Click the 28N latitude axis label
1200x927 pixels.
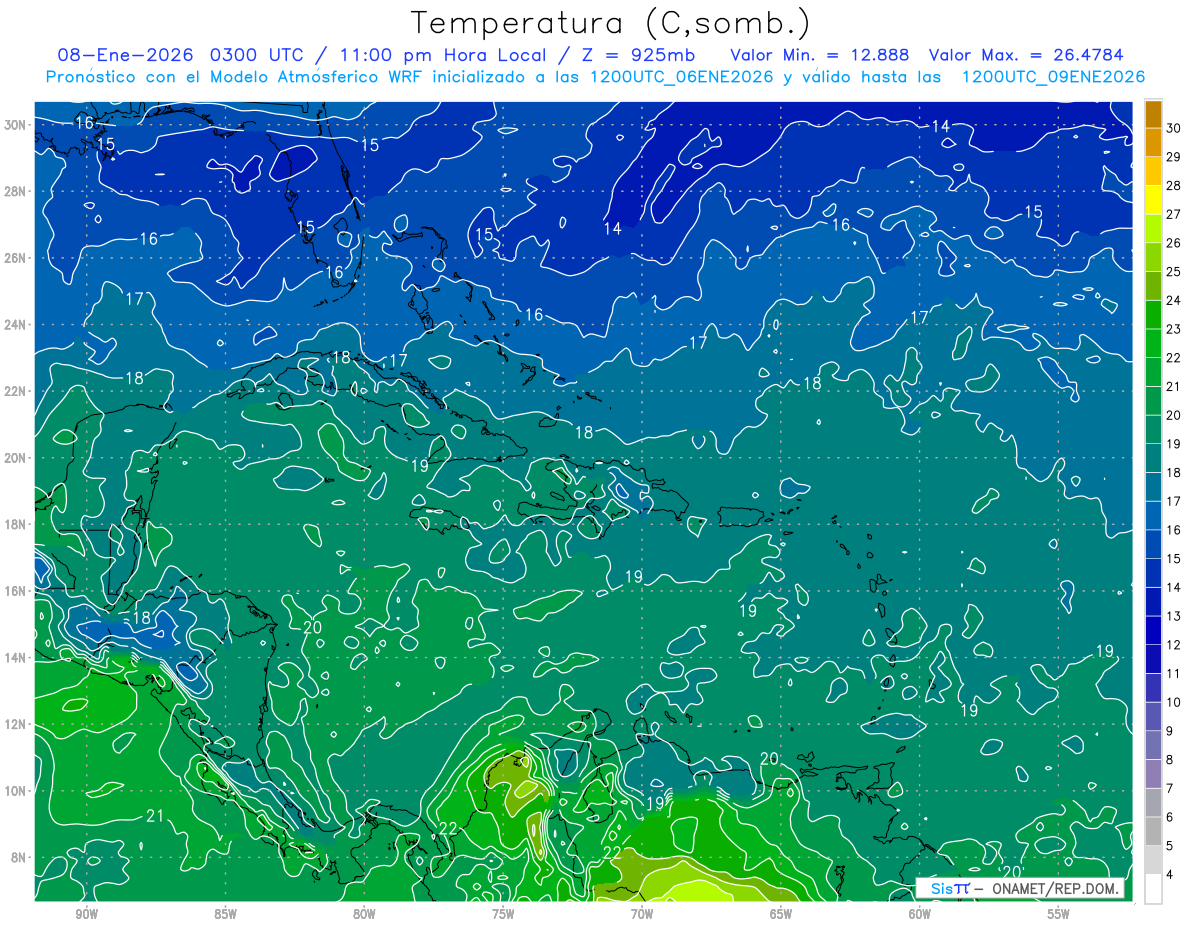[x=15, y=191]
